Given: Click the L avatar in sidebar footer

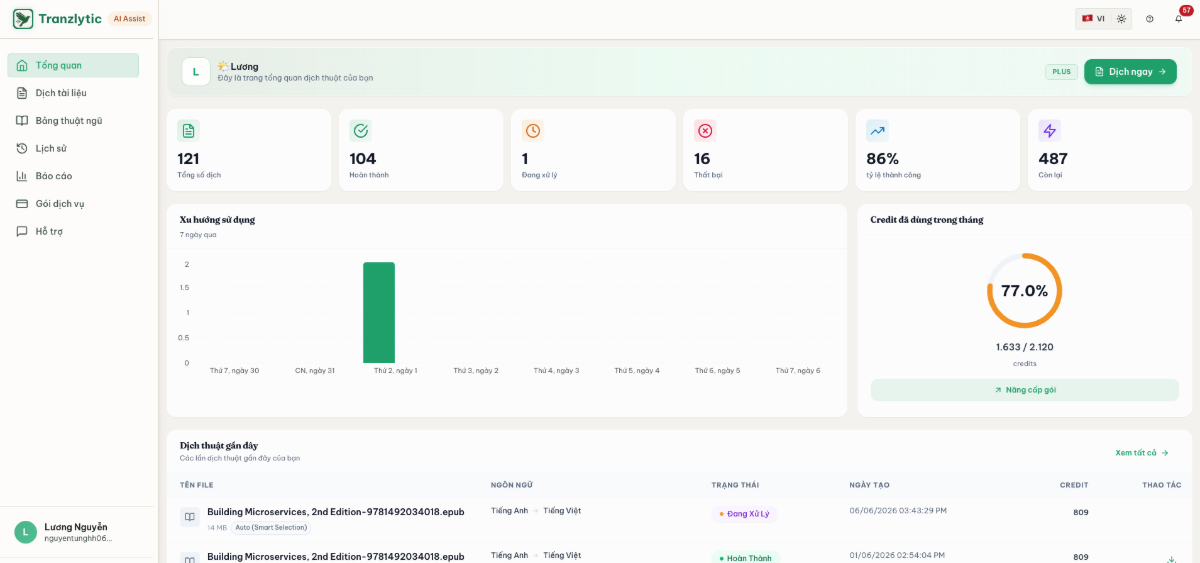Looking at the screenshot, I should [x=25, y=532].
